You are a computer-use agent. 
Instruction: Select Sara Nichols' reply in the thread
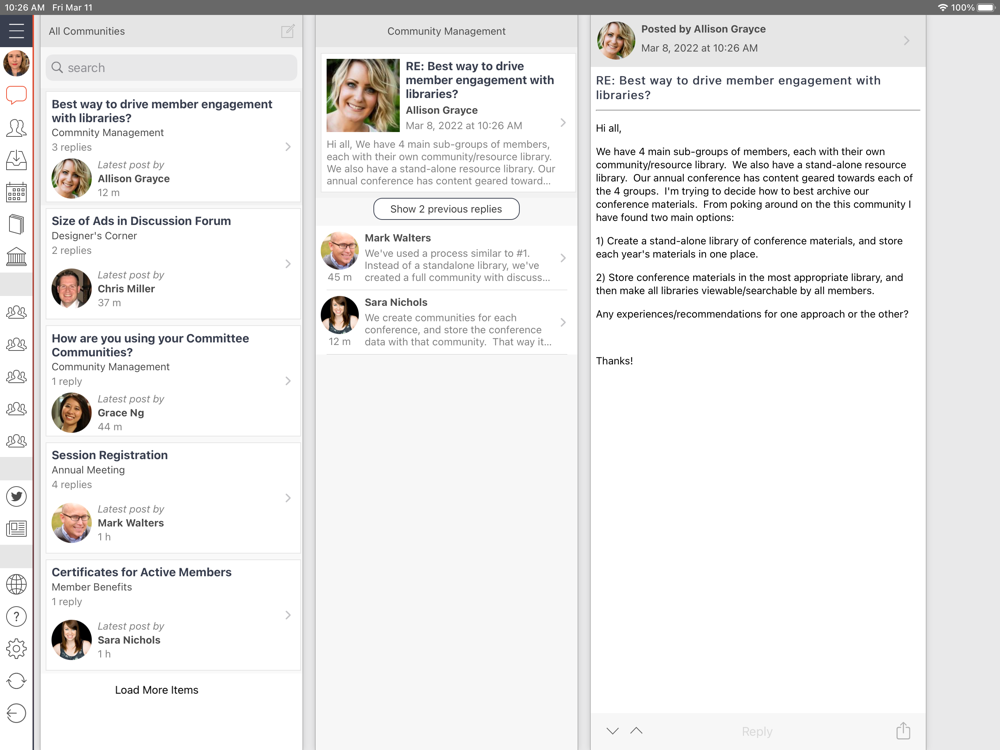coord(446,322)
